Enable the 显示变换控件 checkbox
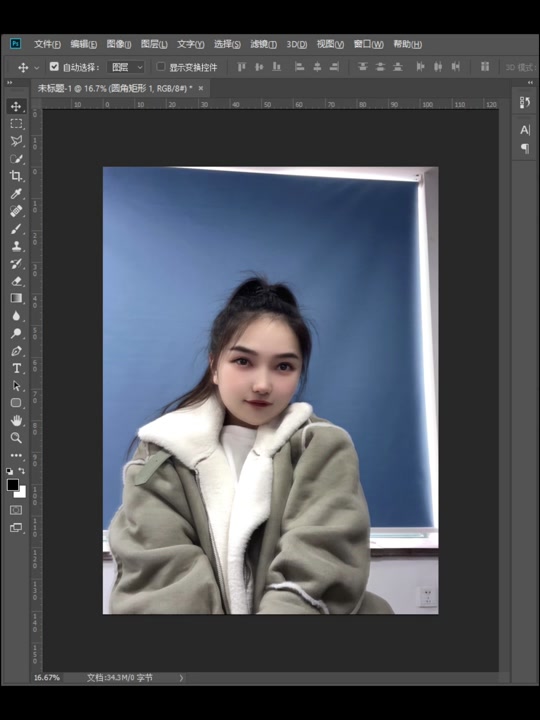 (161, 67)
